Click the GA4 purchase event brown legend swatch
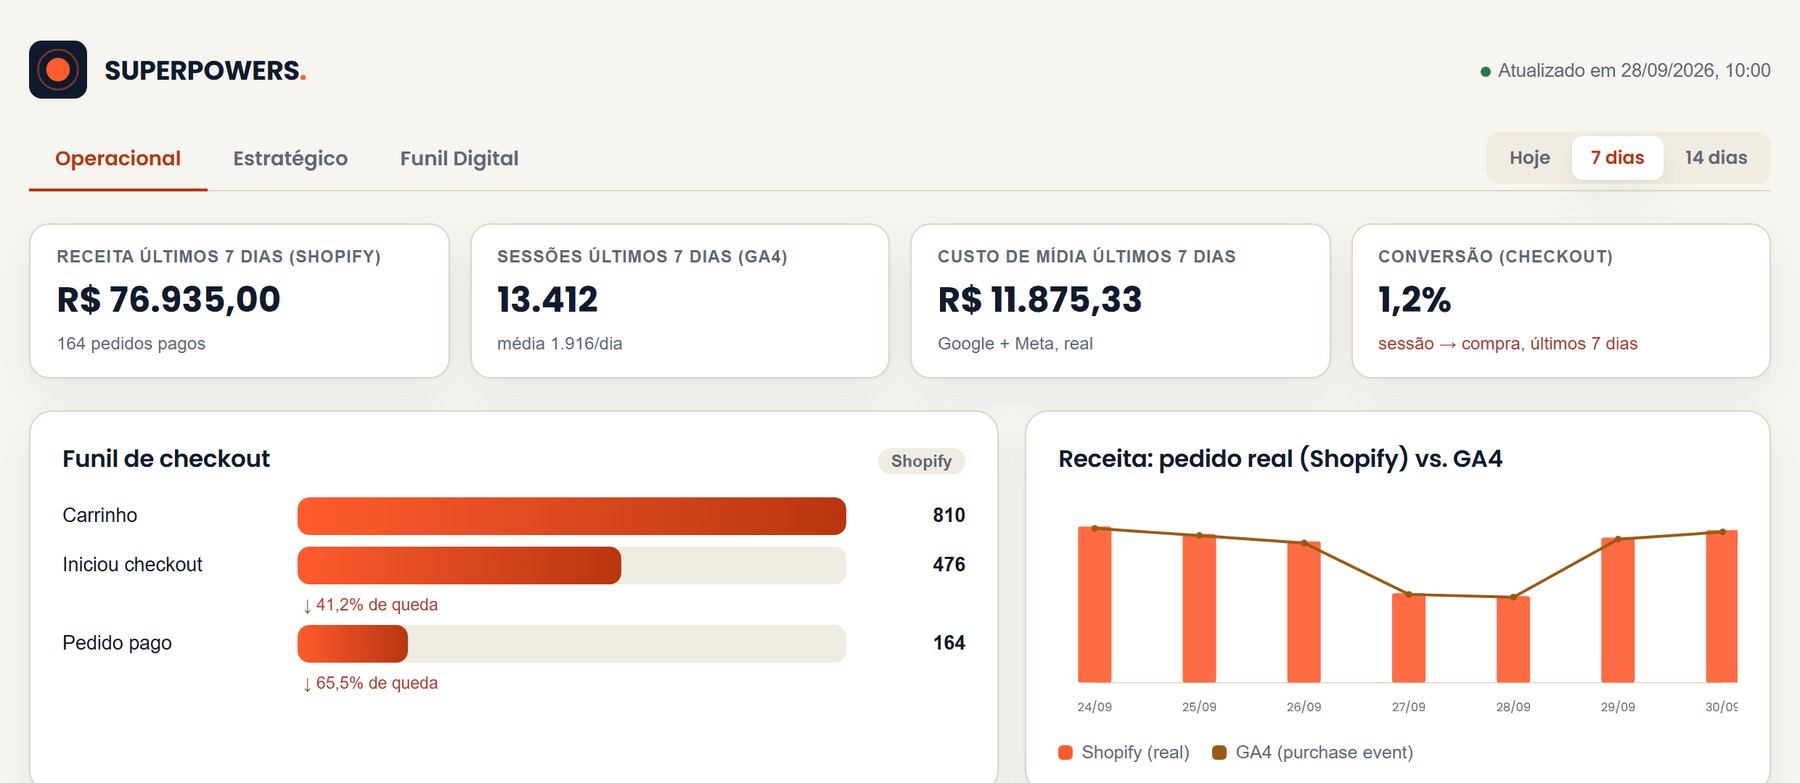 click(1219, 752)
